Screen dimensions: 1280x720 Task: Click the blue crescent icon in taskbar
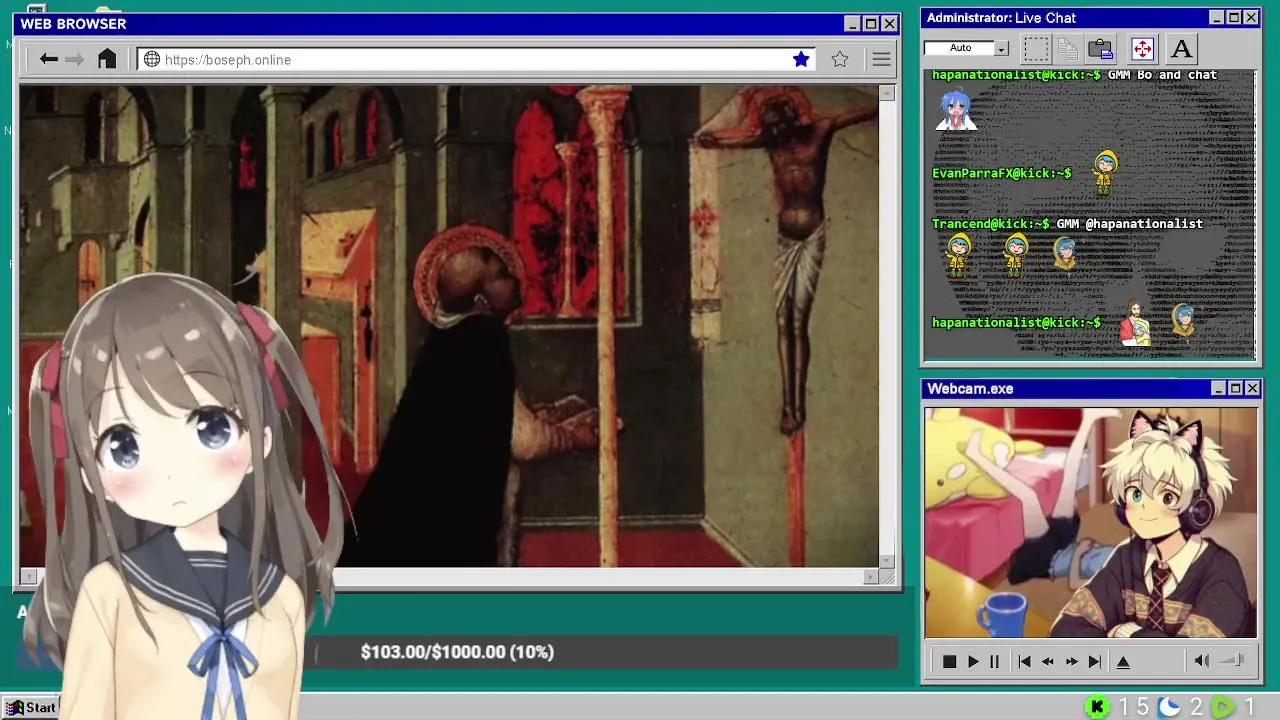click(x=1169, y=707)
